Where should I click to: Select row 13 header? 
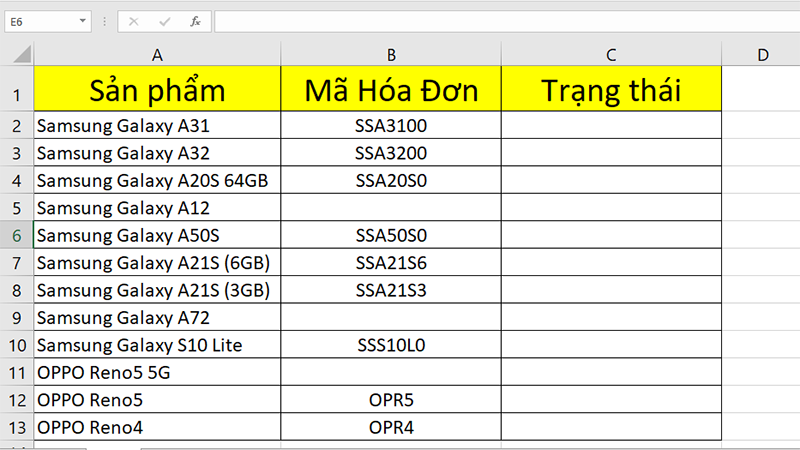pos(17,428)
